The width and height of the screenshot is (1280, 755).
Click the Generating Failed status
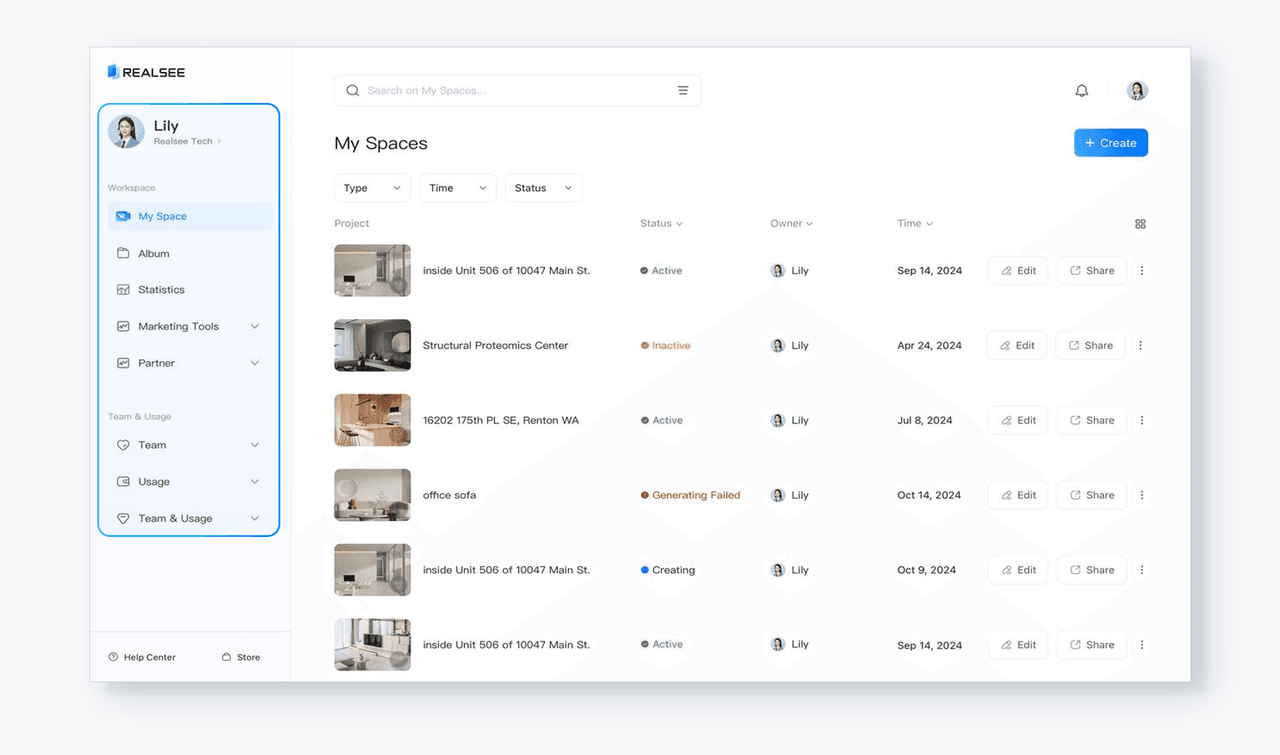[691, 495]
